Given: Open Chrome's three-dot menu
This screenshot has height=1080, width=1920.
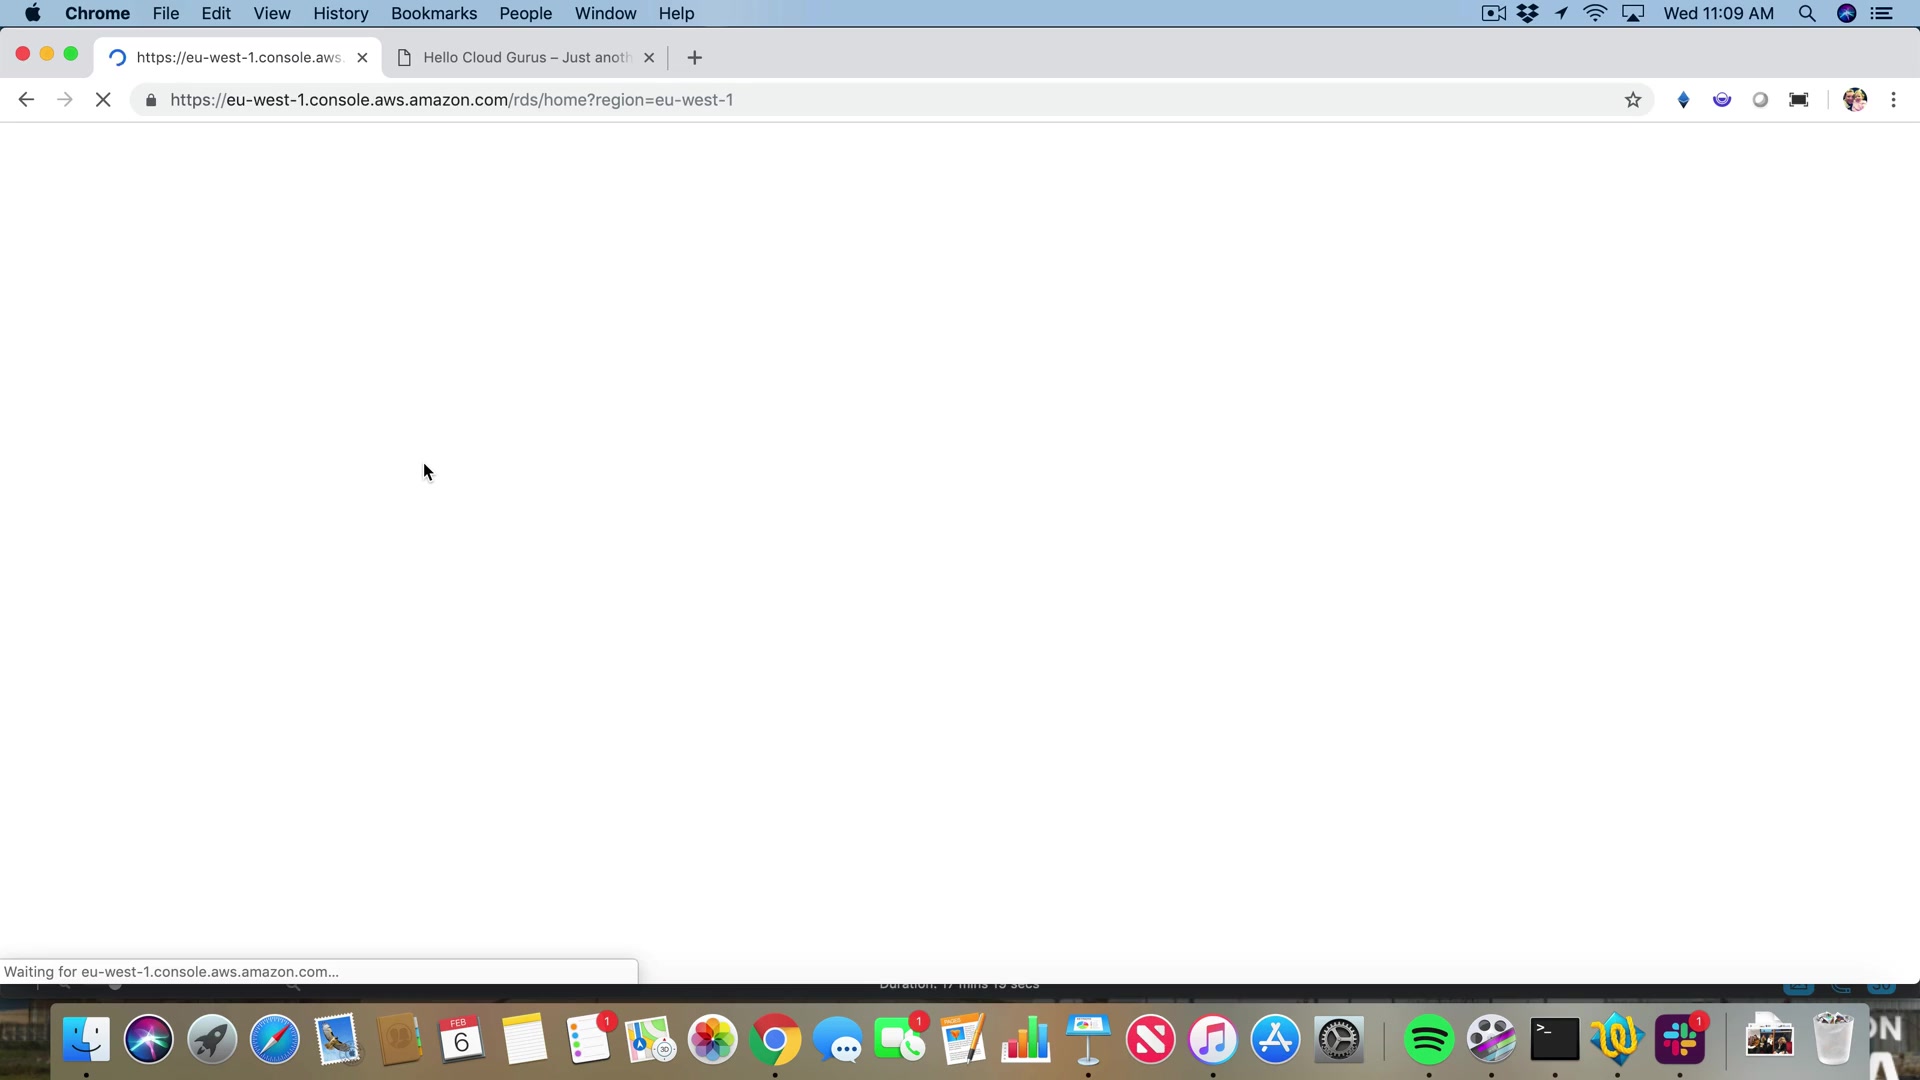Looking at the screenshot, I should [x=1893, y=100].
